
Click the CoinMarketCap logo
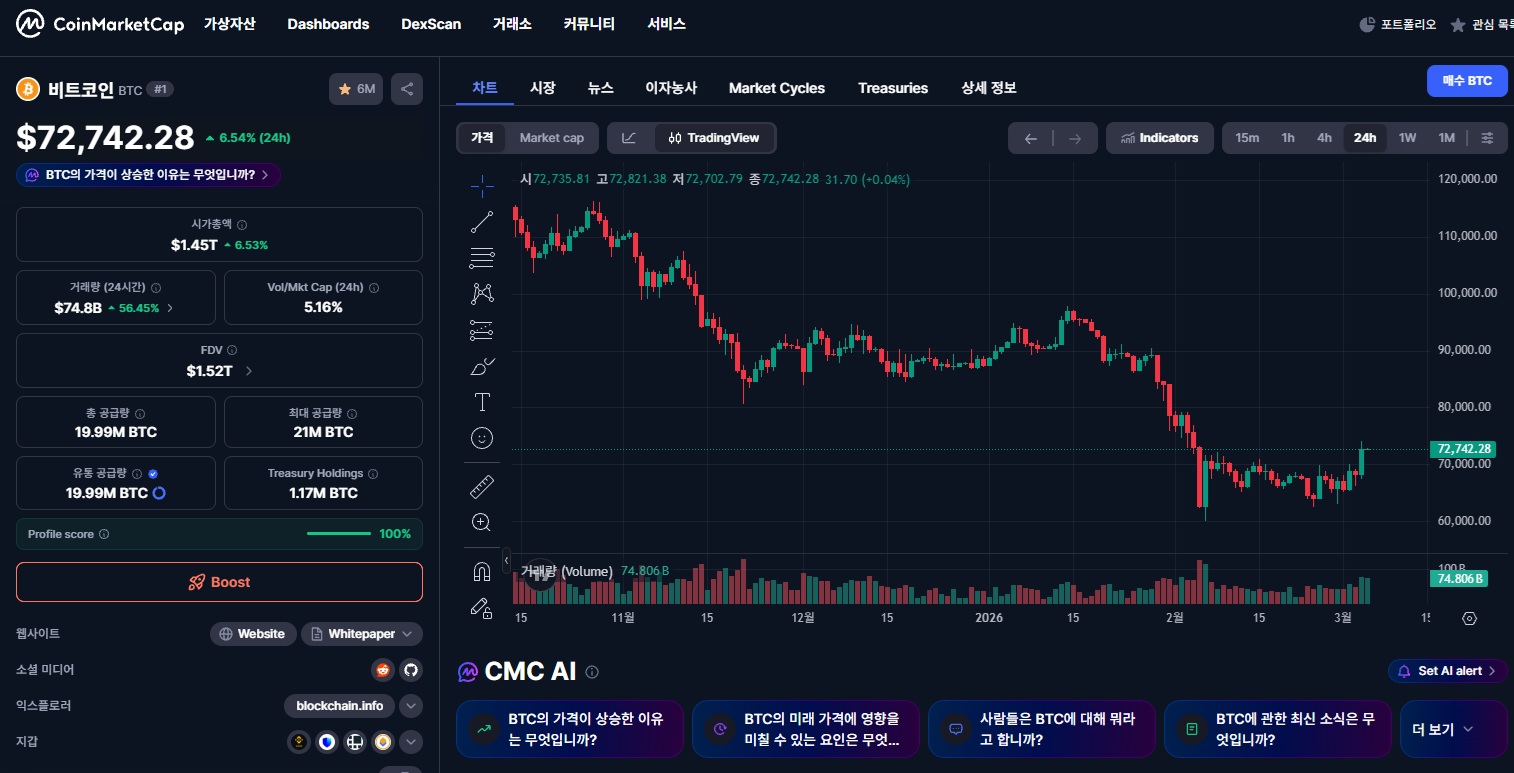(100, 24)
